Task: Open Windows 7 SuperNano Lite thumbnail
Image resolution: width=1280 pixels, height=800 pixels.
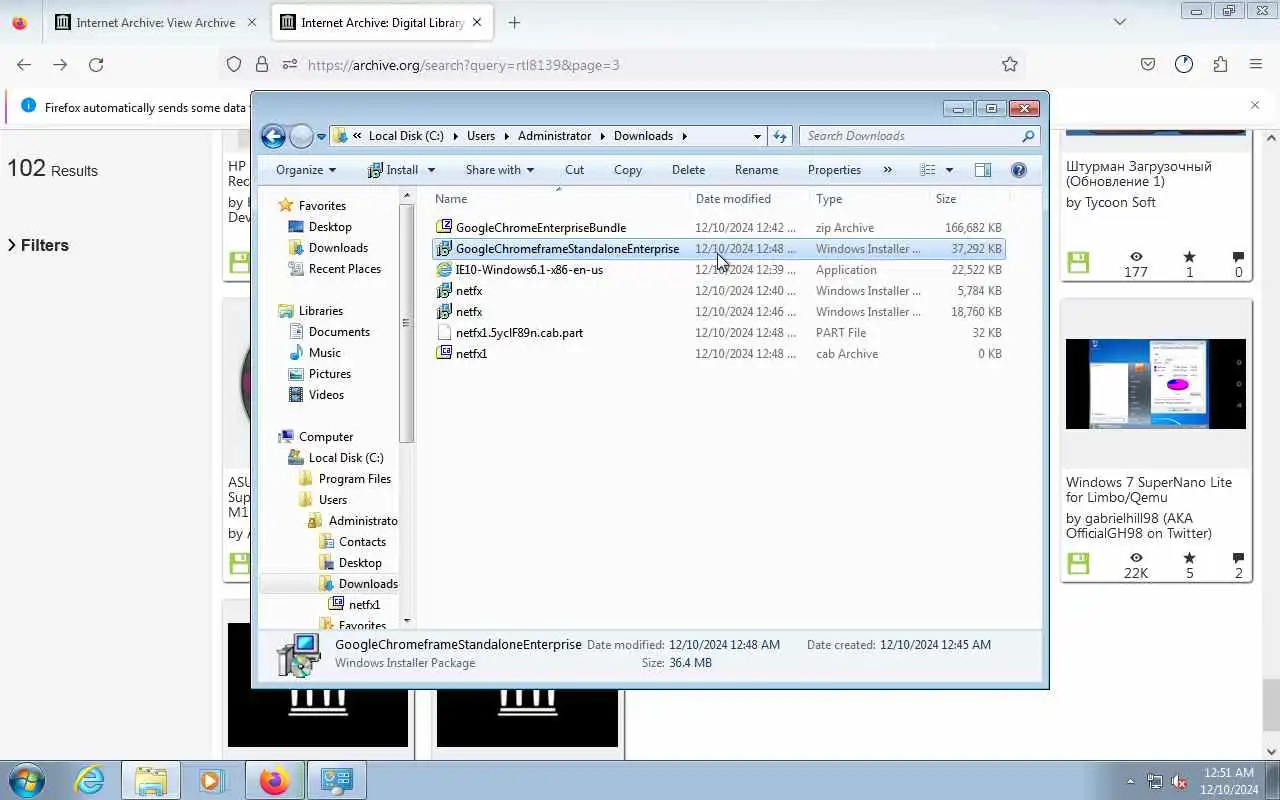Action: click(x=1155, y=384)
